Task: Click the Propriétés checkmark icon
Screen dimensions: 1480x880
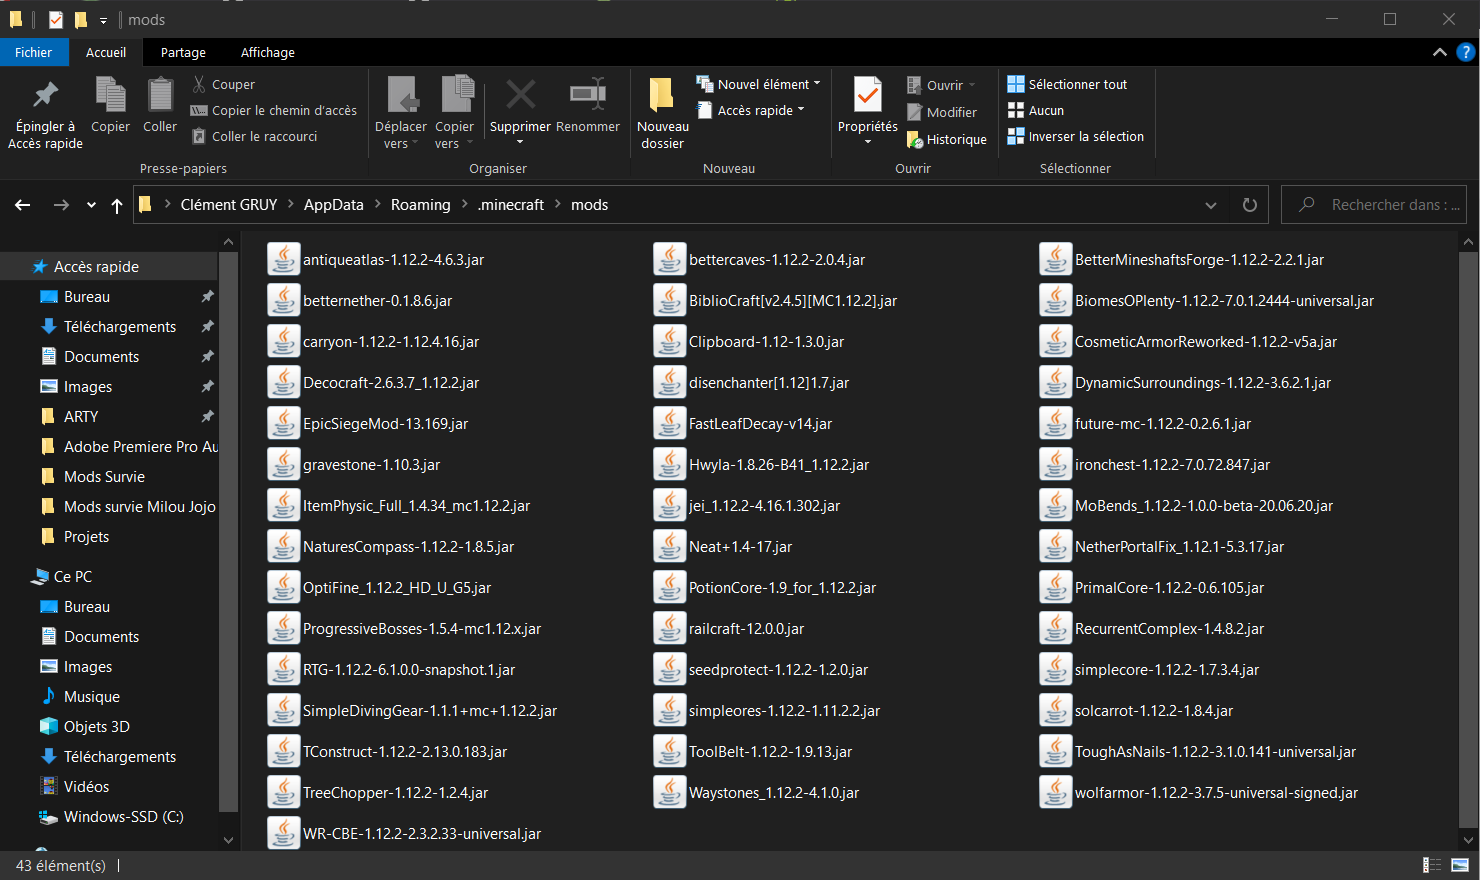Action: pyautogui.click(x=867, y=95)
